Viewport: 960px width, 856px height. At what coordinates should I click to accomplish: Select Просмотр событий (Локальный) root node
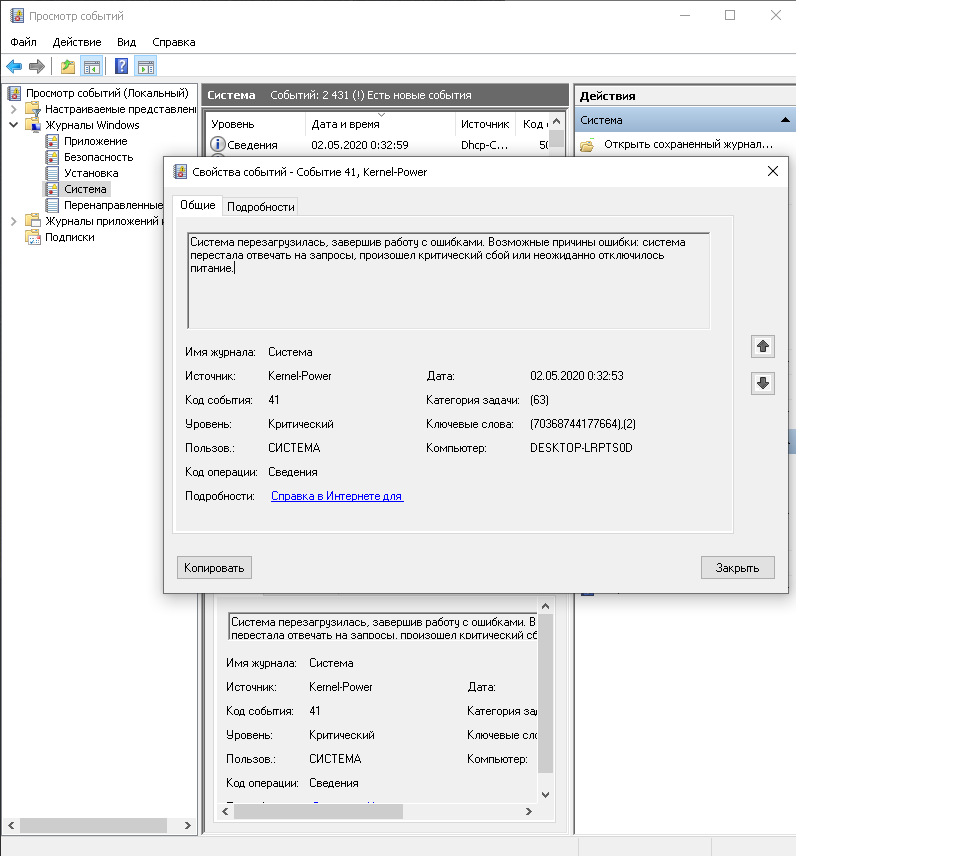click(x=107, y=93)
